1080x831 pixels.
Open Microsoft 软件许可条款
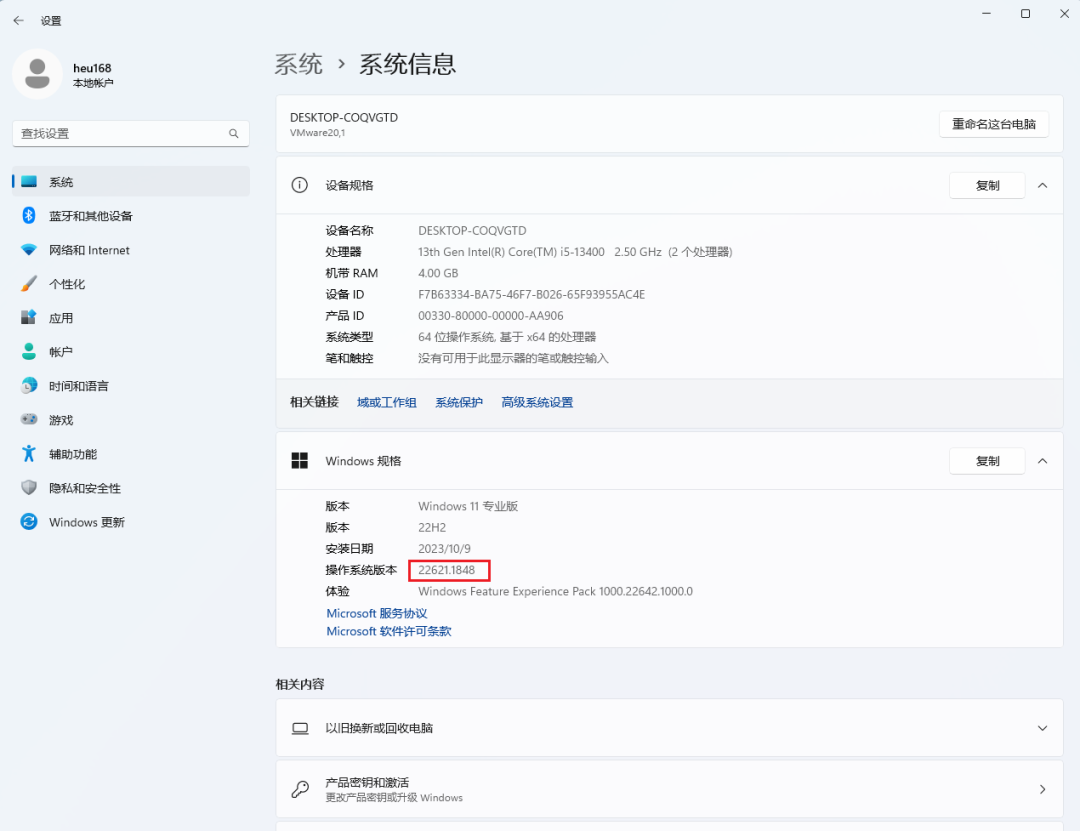388,631
